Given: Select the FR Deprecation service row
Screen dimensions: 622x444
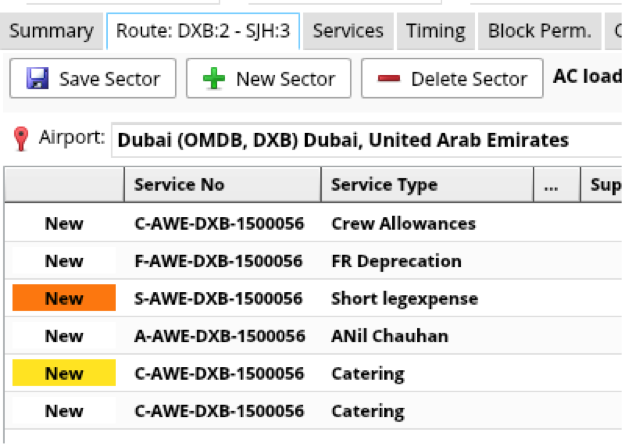Looking at the screenshot, I should point(396,261).
